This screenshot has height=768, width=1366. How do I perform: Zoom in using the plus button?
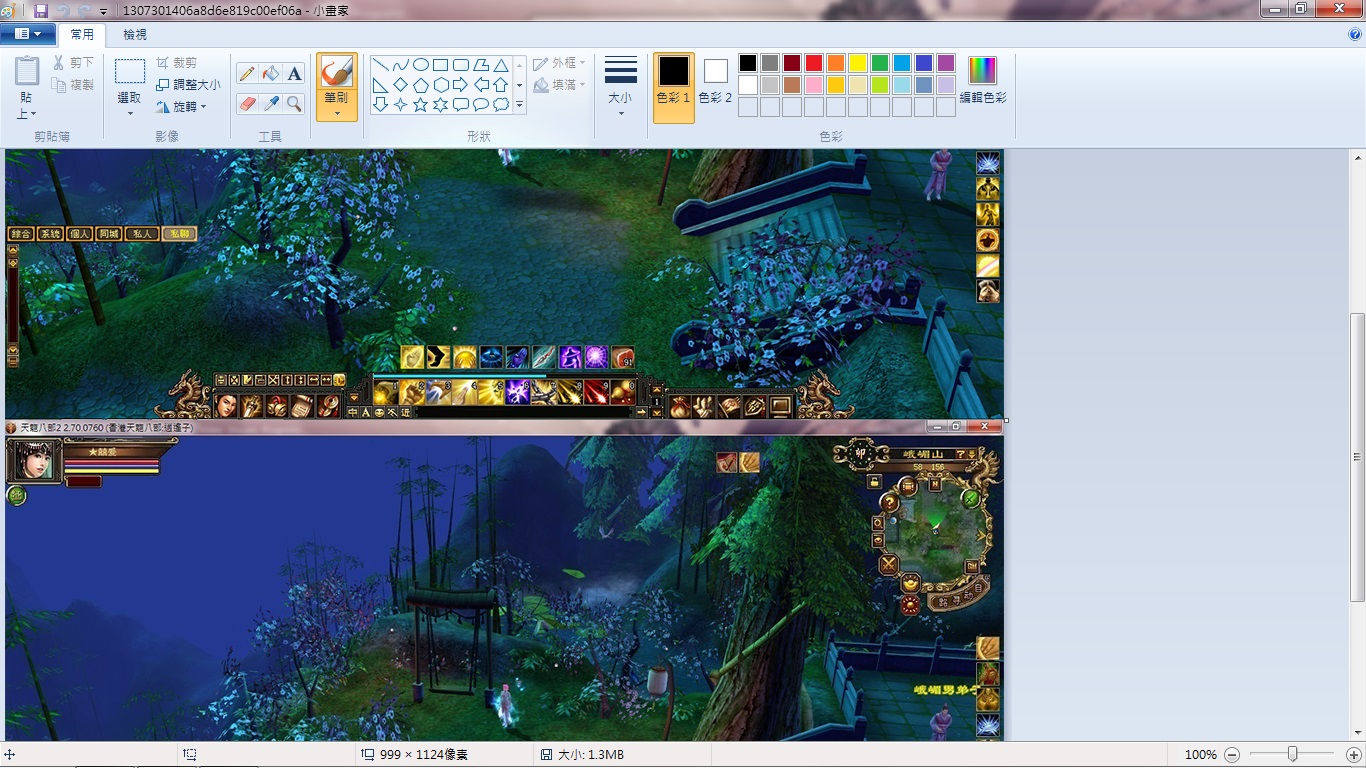[x=1354, y=755]
